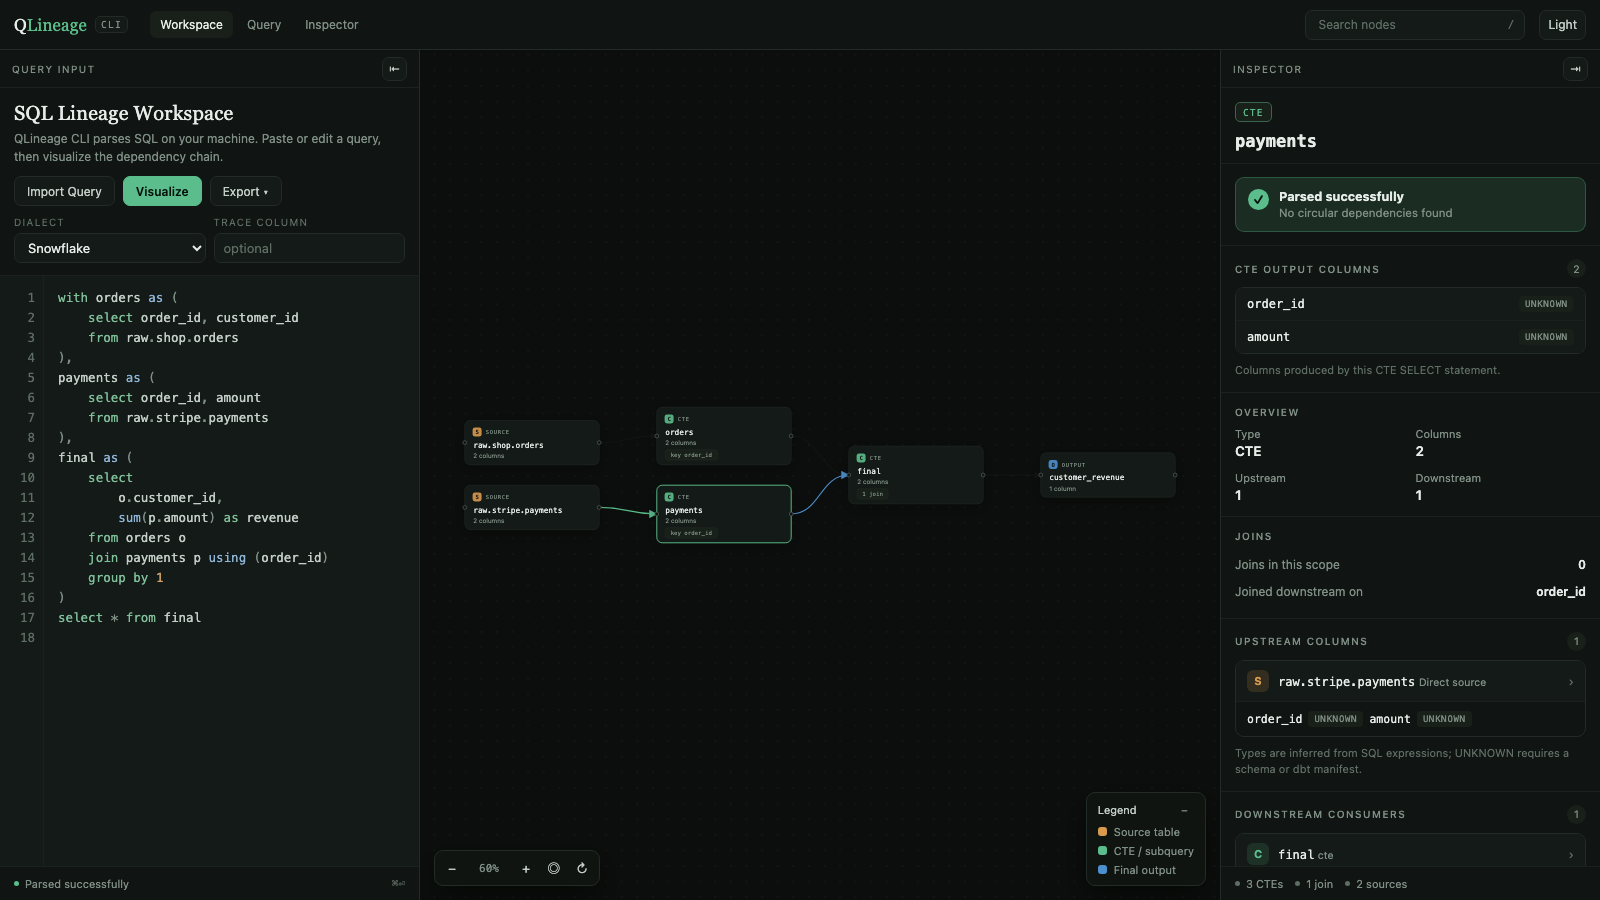Screen dimensions: 1600x900
Task: Open the Query tab
Action: [x=264, y=25]
